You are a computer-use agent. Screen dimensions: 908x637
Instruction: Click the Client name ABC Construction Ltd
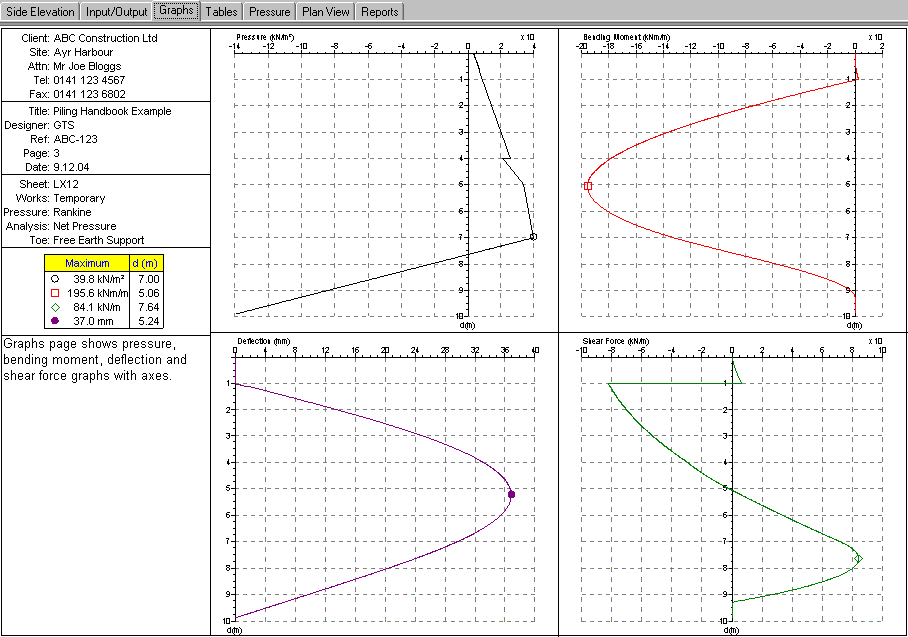pos(105,38)
